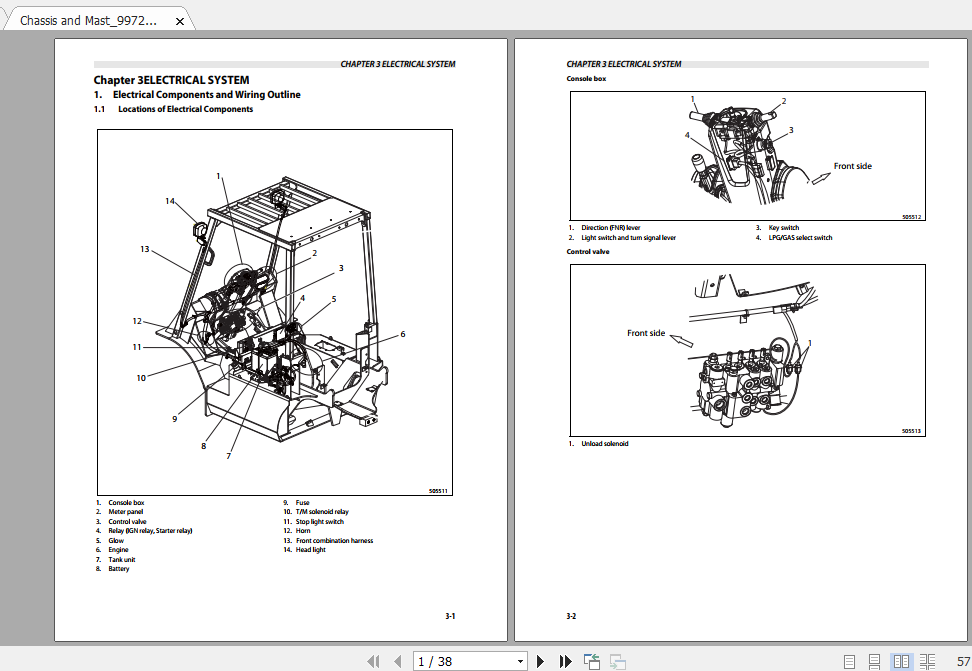Close the Chassis and Mast document tab
This screenshot has width=972, height=671.
pos(180,19)
